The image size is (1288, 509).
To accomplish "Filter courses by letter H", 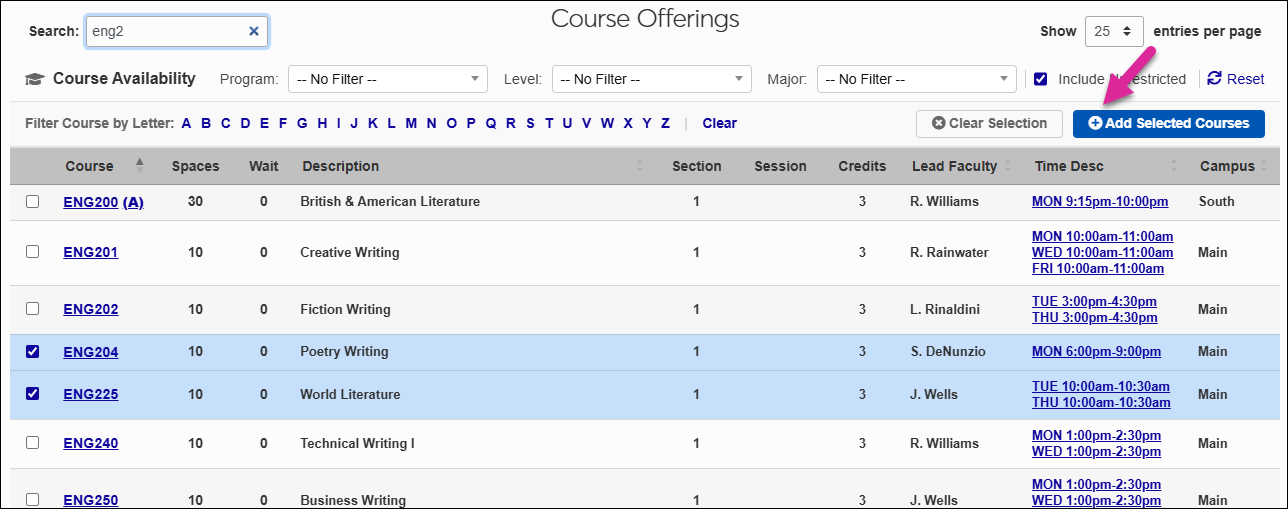I will click(x=322, y=123).
